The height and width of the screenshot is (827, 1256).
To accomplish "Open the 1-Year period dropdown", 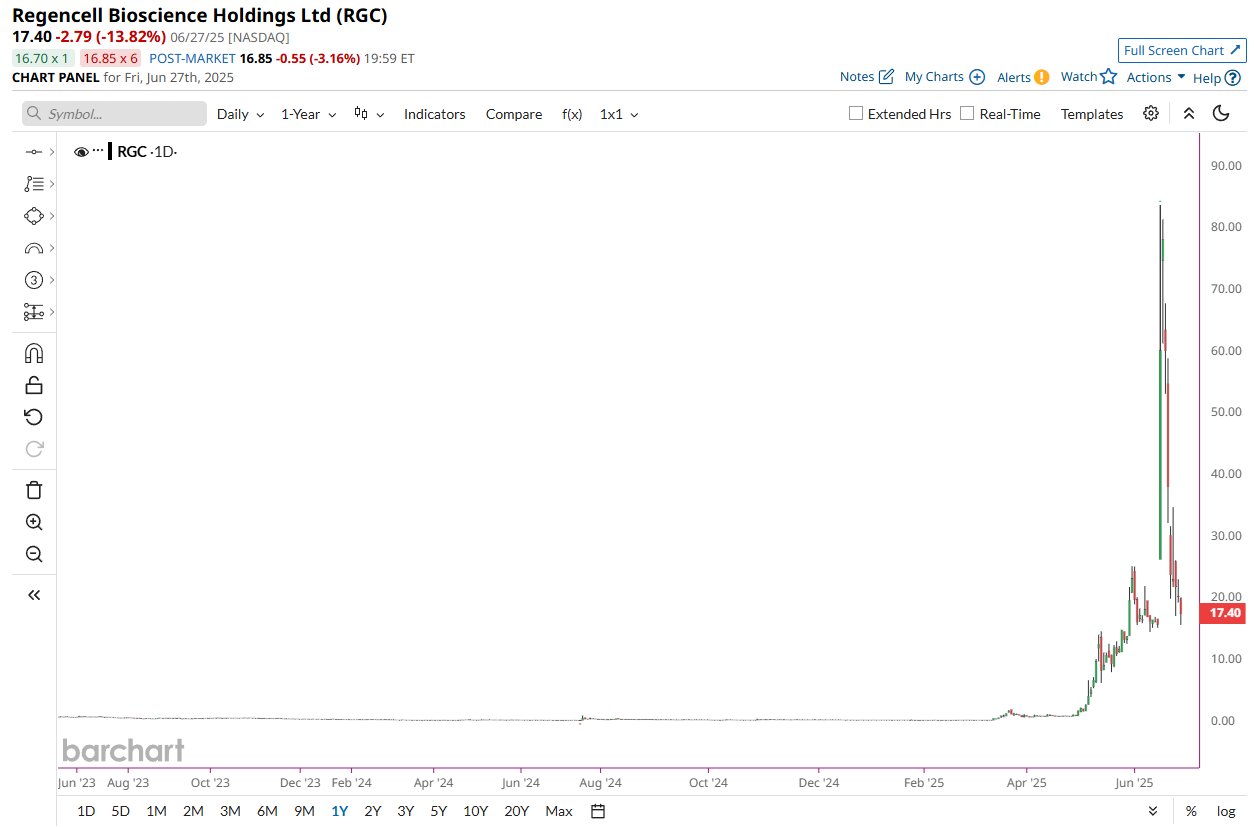I will [x=309, y=114].
